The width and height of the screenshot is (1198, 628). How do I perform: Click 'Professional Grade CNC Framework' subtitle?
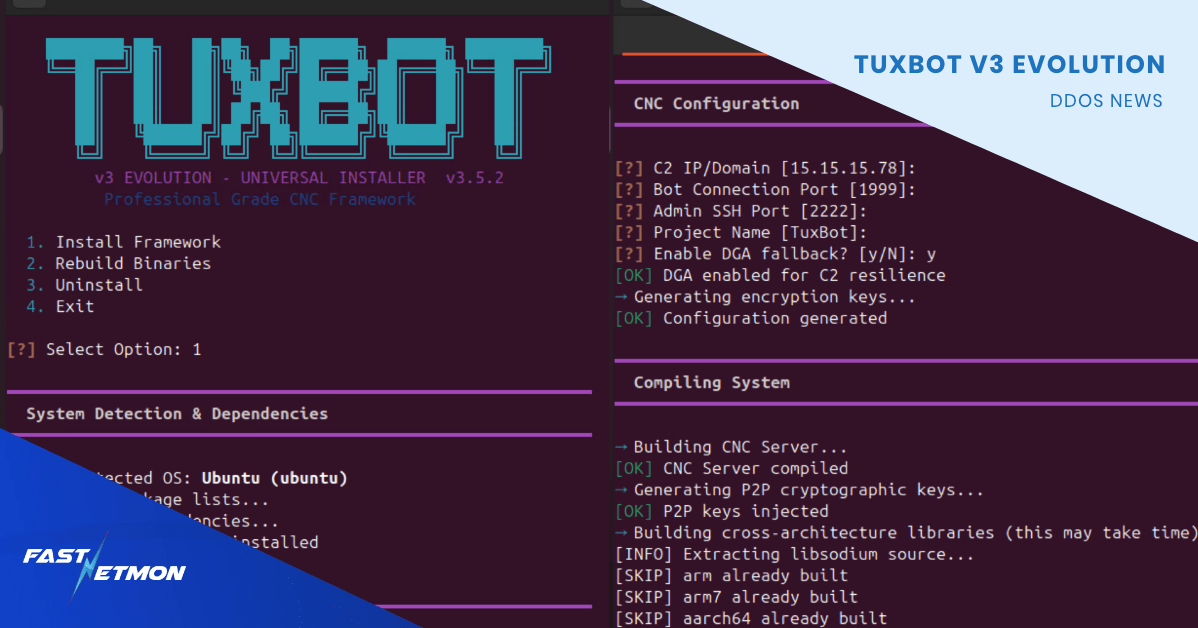[260, 199]
